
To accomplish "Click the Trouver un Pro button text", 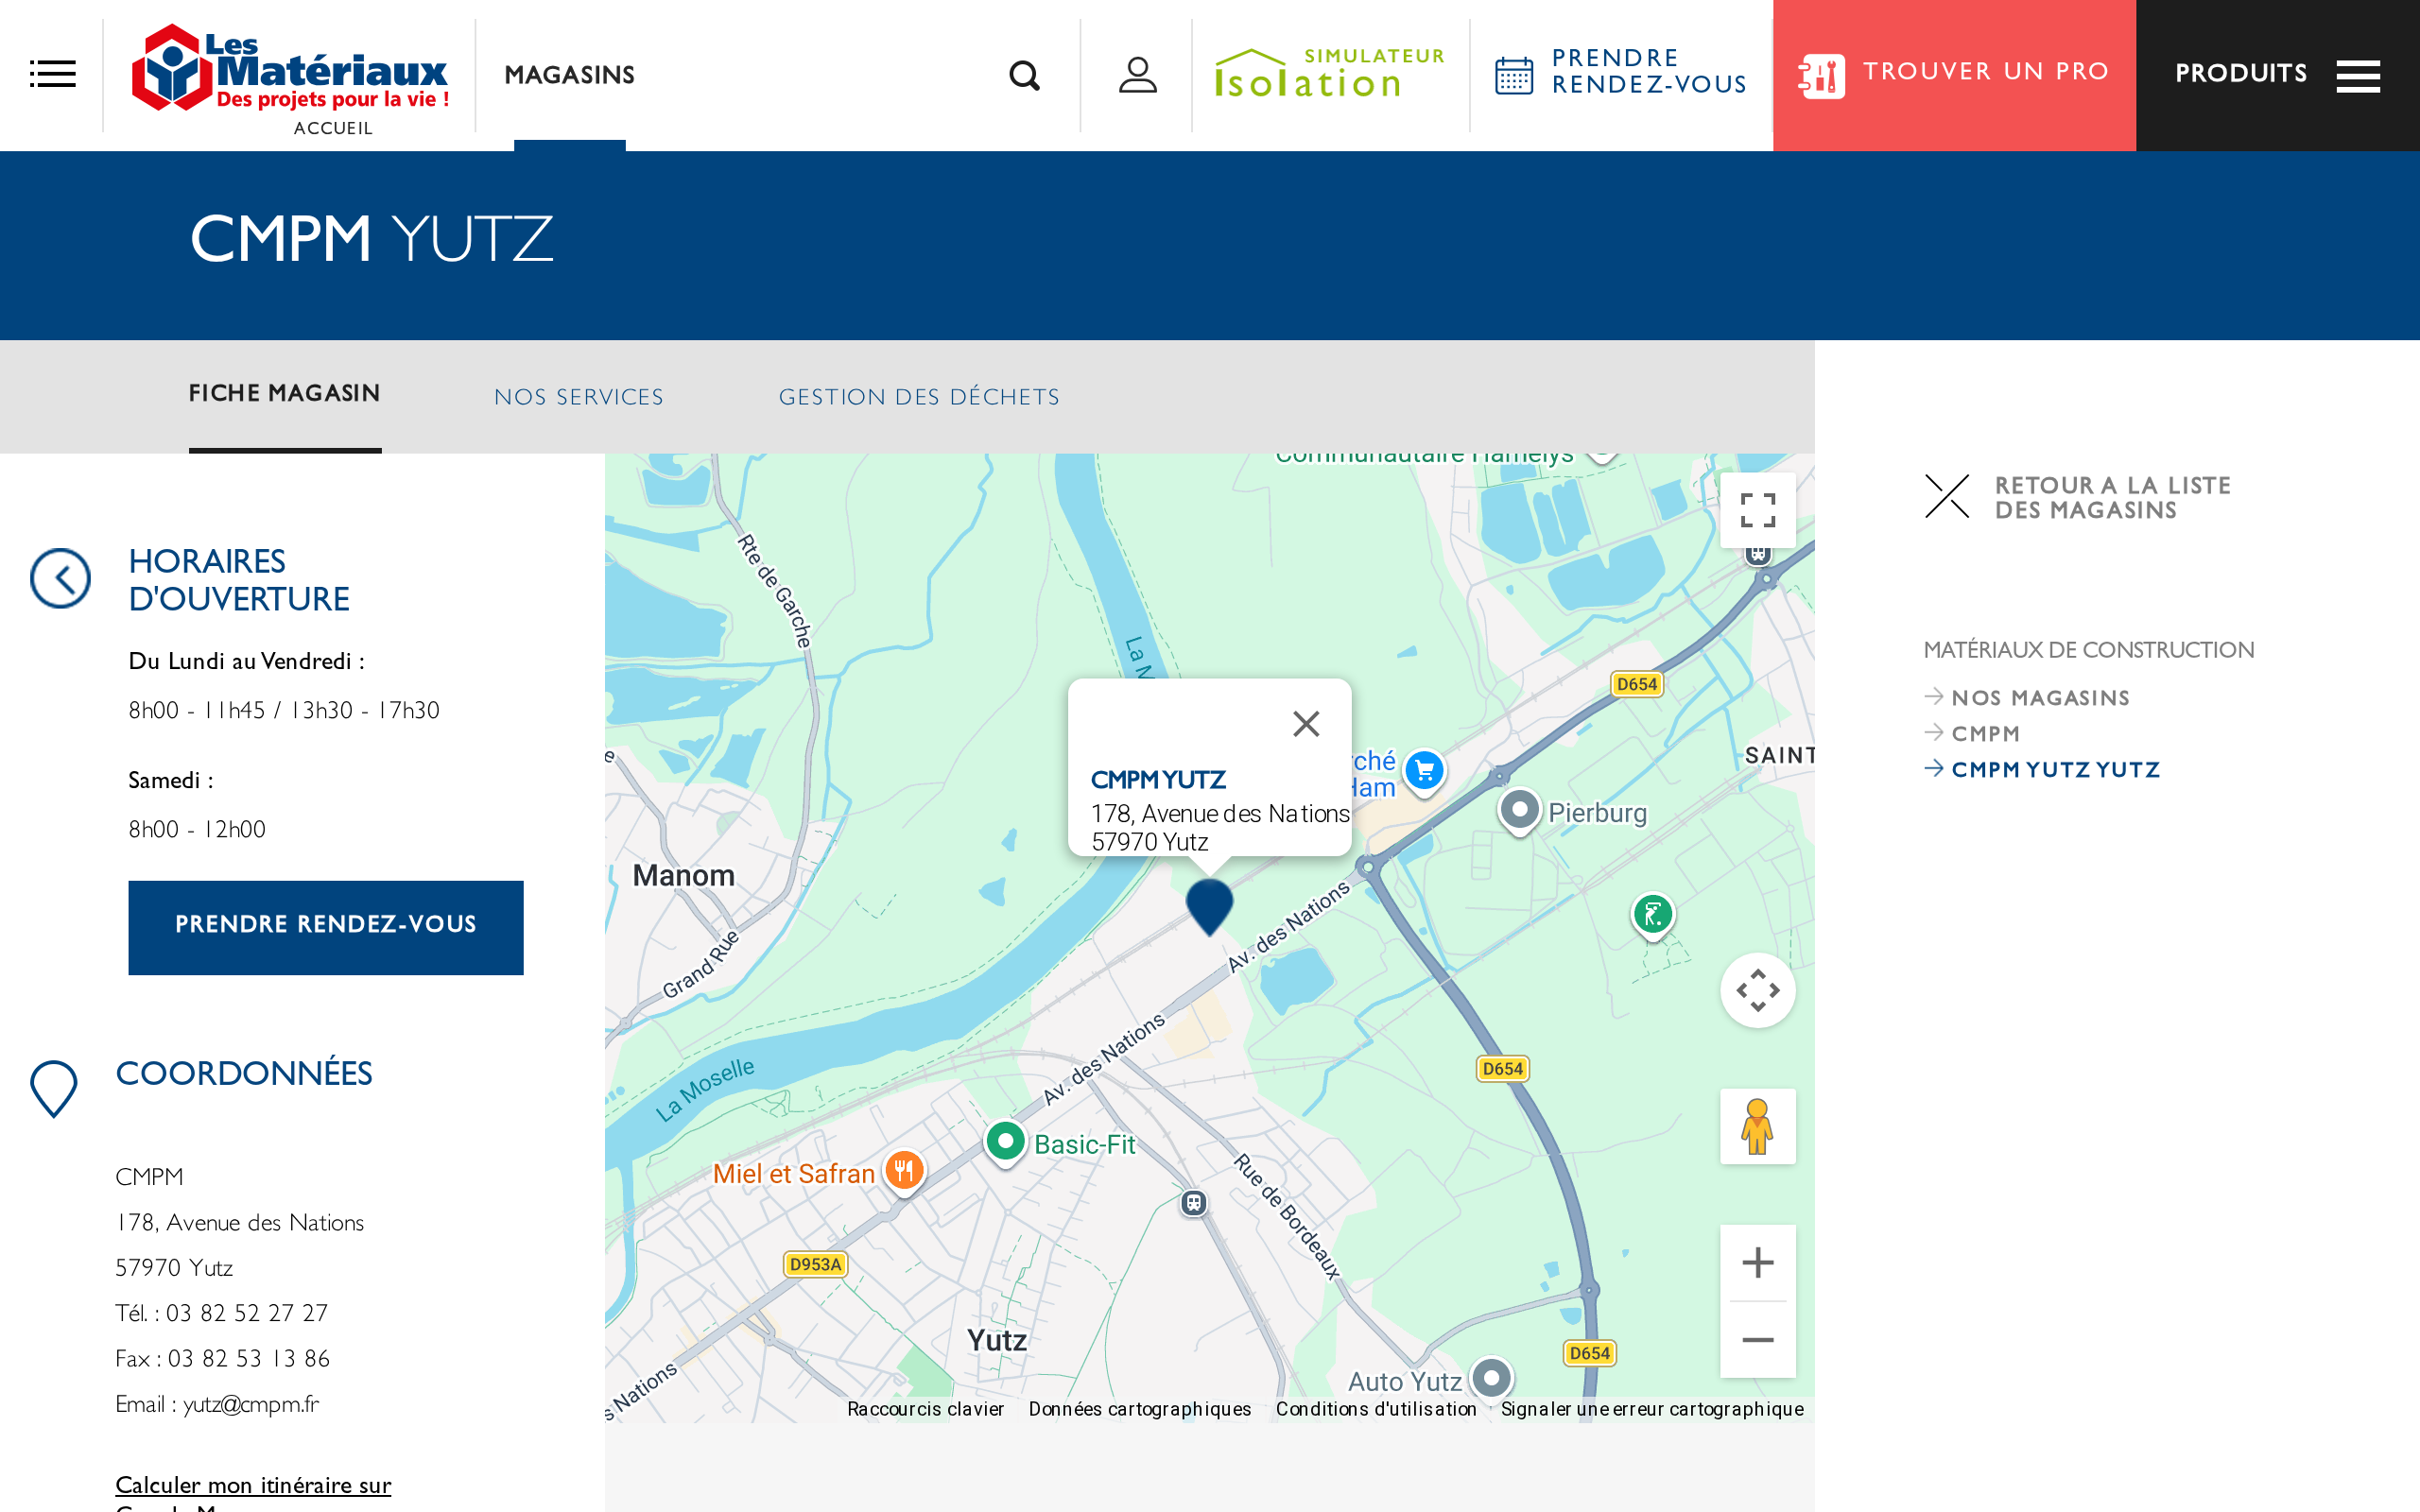I will click(1986, 71).
